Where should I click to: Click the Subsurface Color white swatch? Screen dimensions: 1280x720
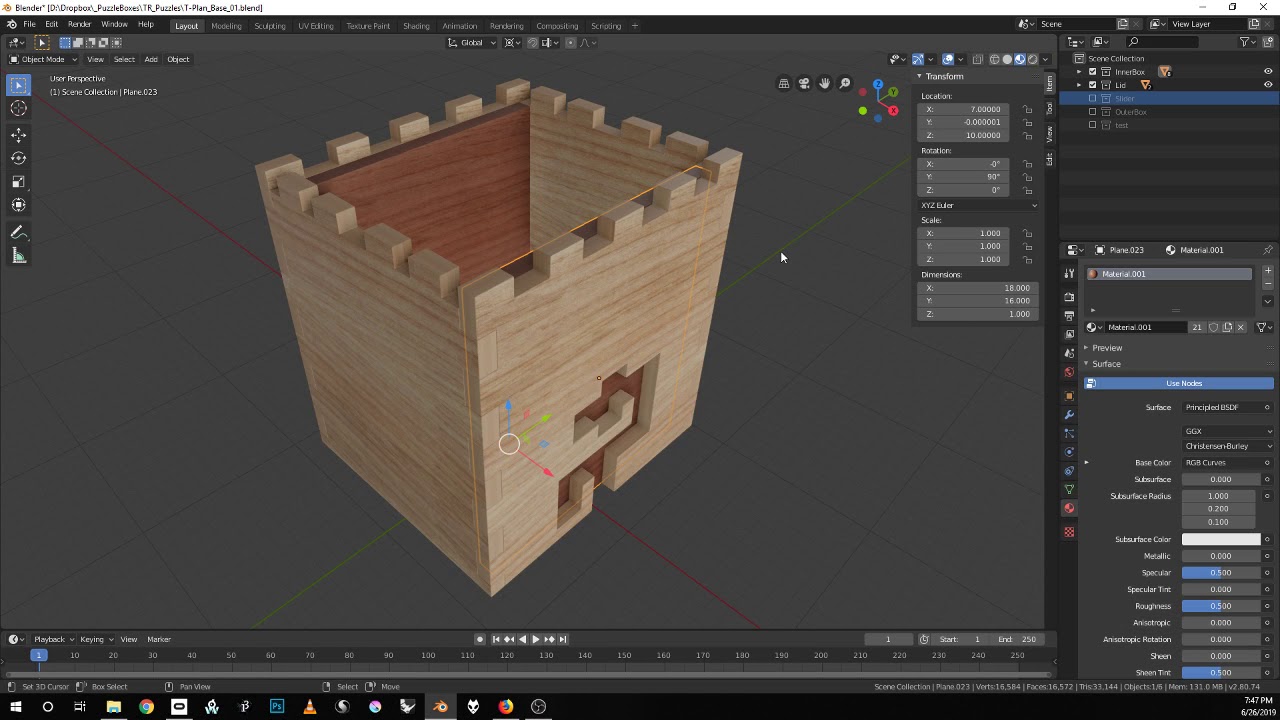click(1221, 540)
